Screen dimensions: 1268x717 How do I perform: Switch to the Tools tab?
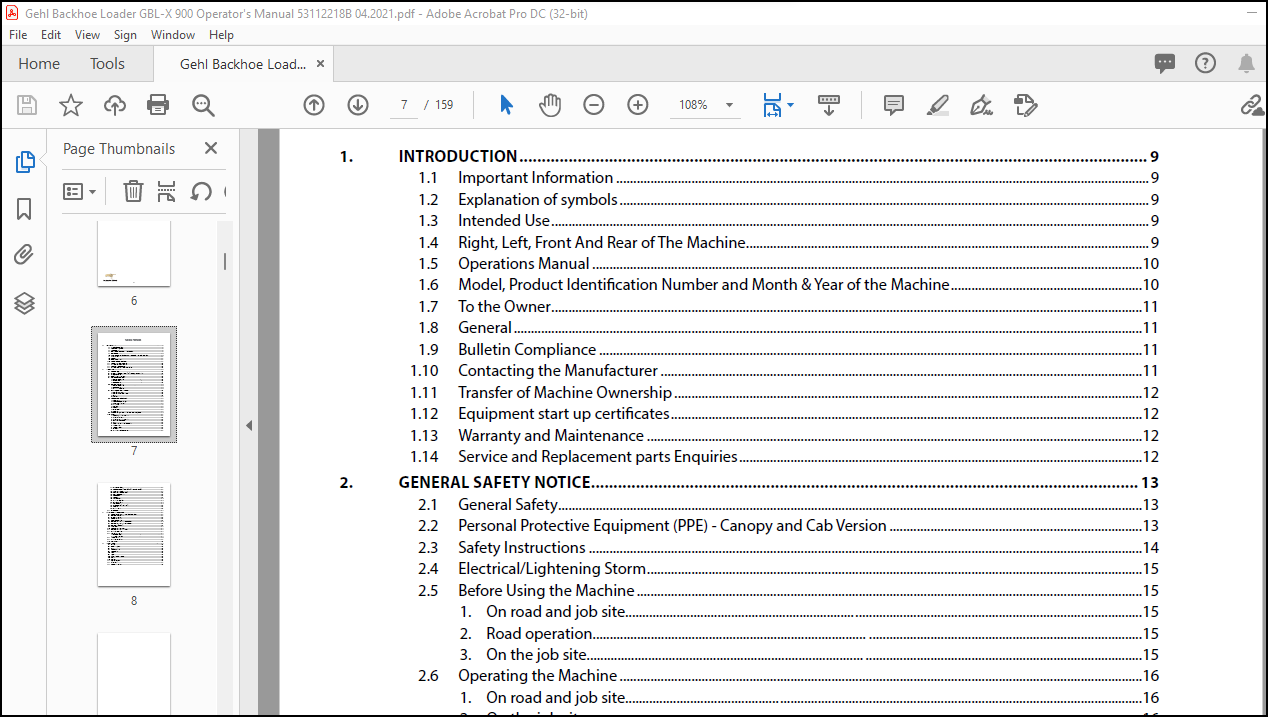coord(108,64)
